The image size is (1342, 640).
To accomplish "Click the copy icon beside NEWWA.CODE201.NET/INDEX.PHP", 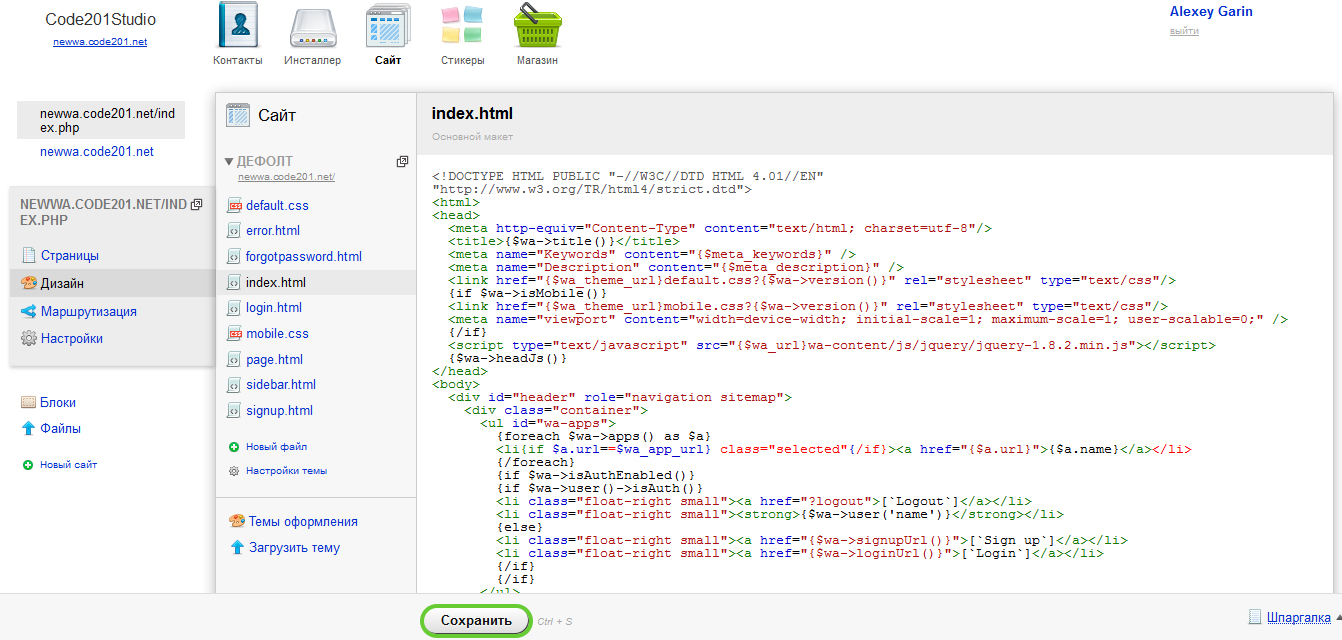I will pos(197,204).
